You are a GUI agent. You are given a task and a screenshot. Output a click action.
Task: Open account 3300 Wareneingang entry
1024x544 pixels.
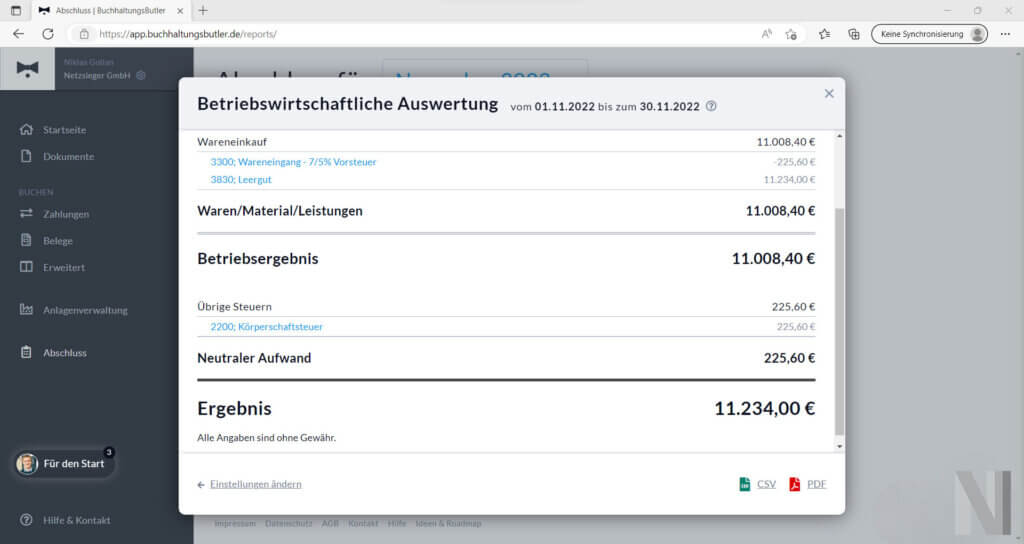coord(292,161)
